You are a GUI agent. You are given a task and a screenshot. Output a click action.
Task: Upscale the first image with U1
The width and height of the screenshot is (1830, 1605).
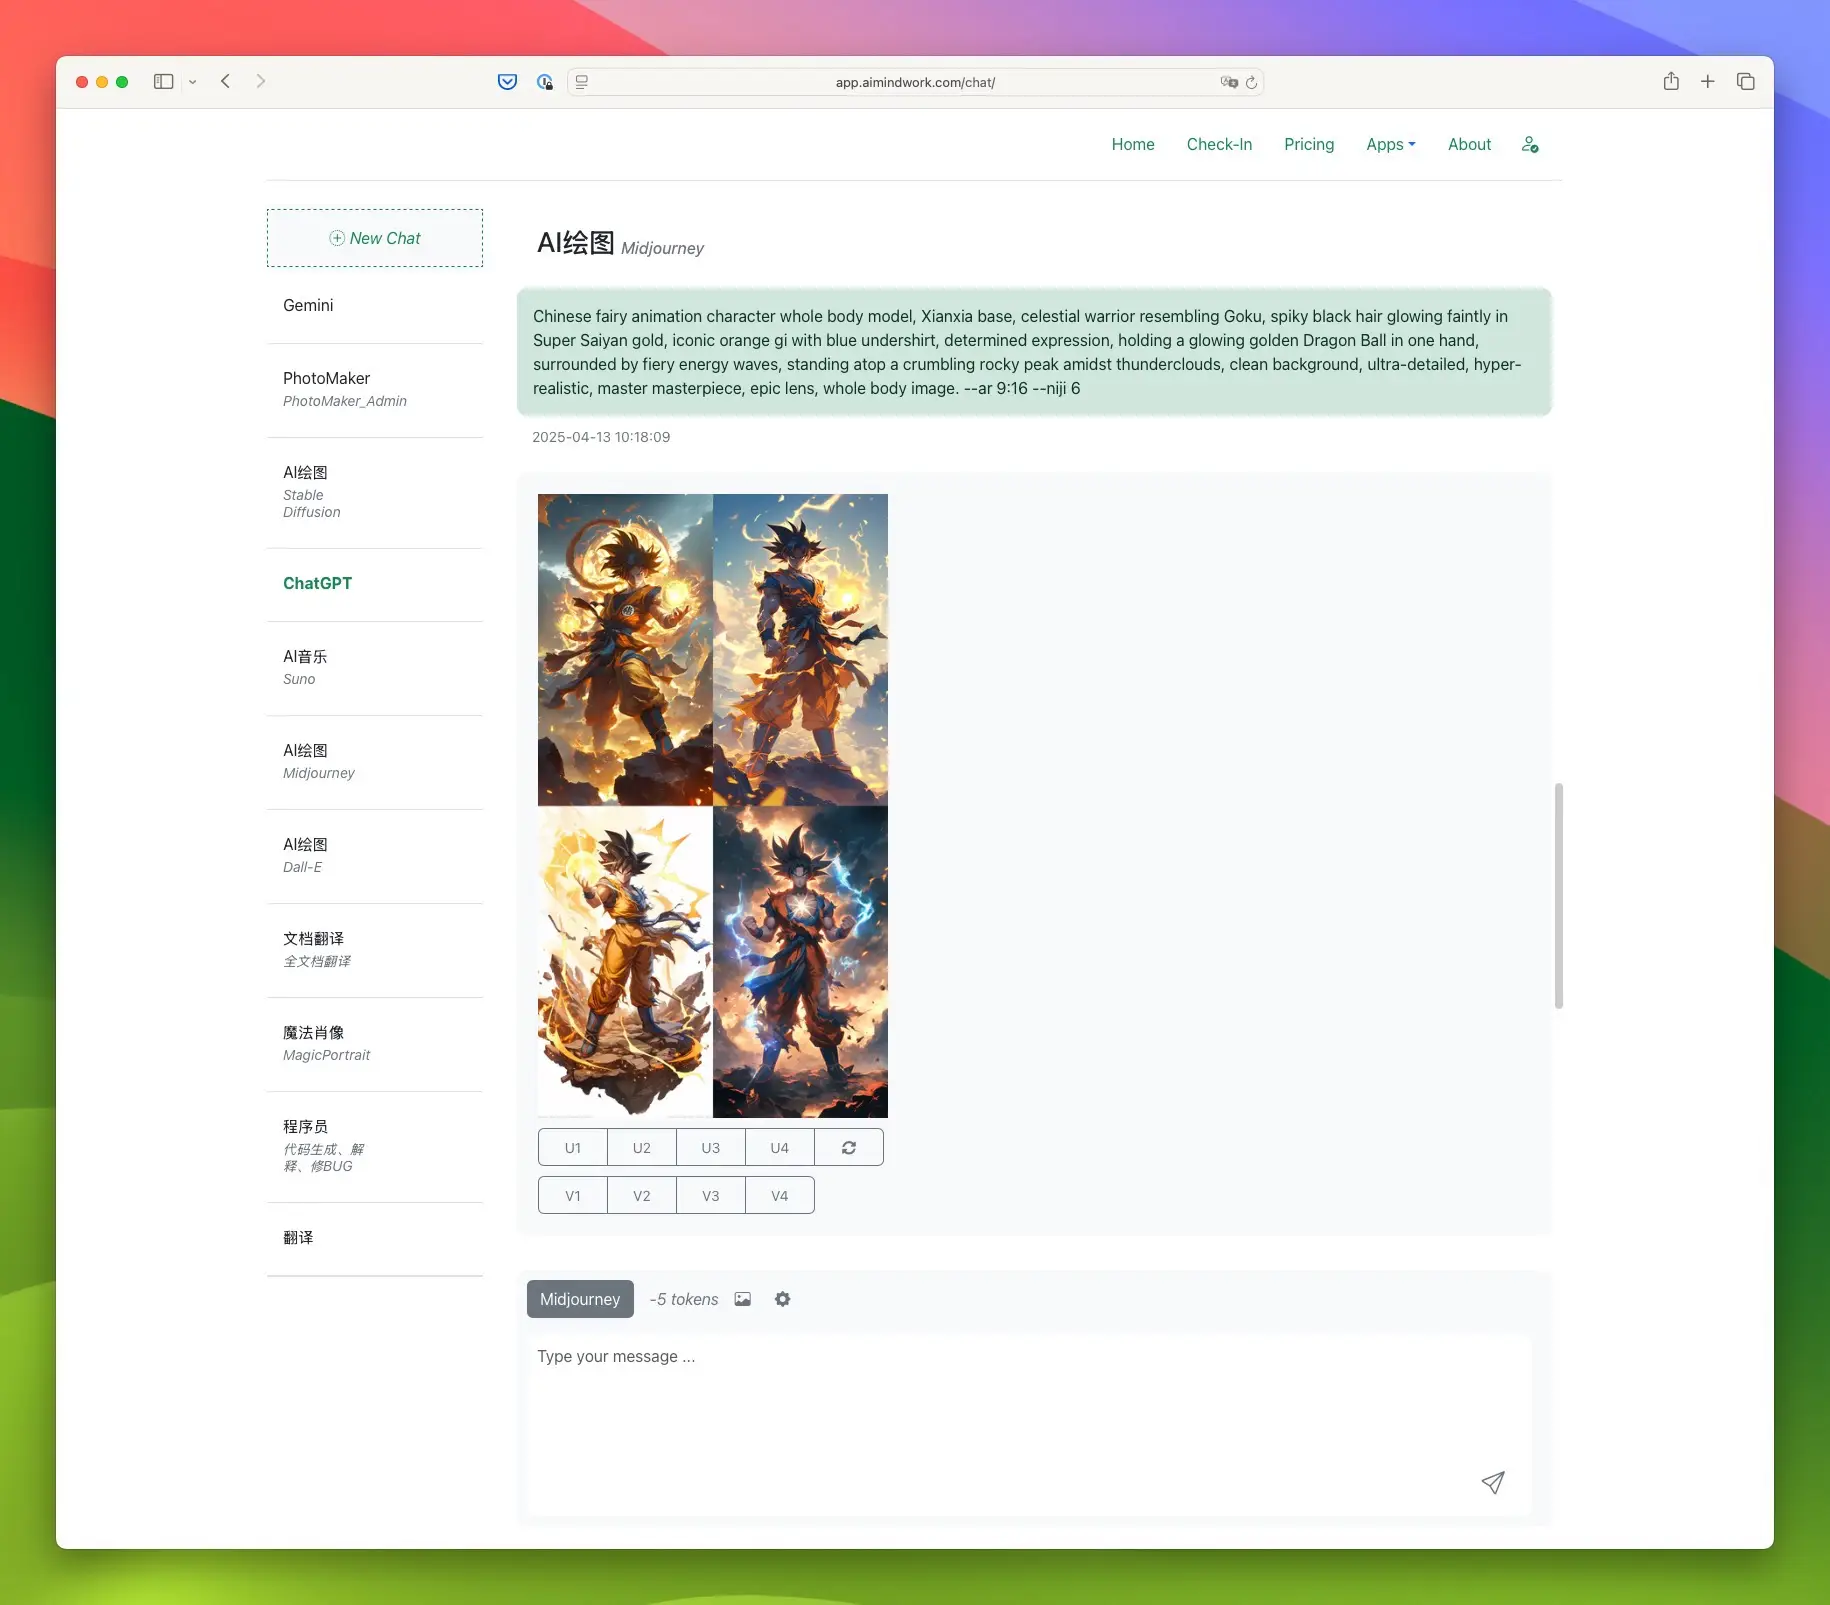point(573,1148)
